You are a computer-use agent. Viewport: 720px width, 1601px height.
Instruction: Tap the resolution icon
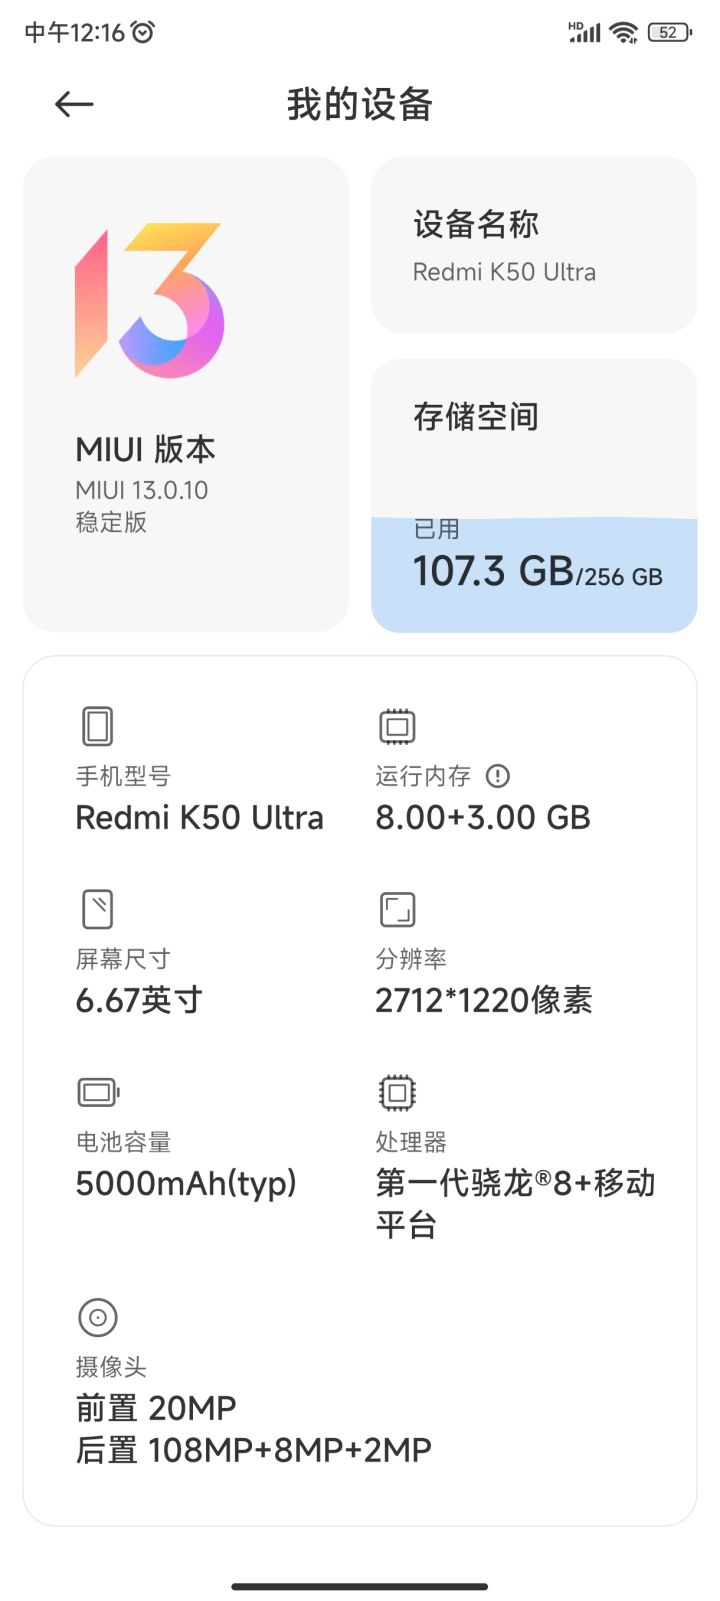(397, 909)
